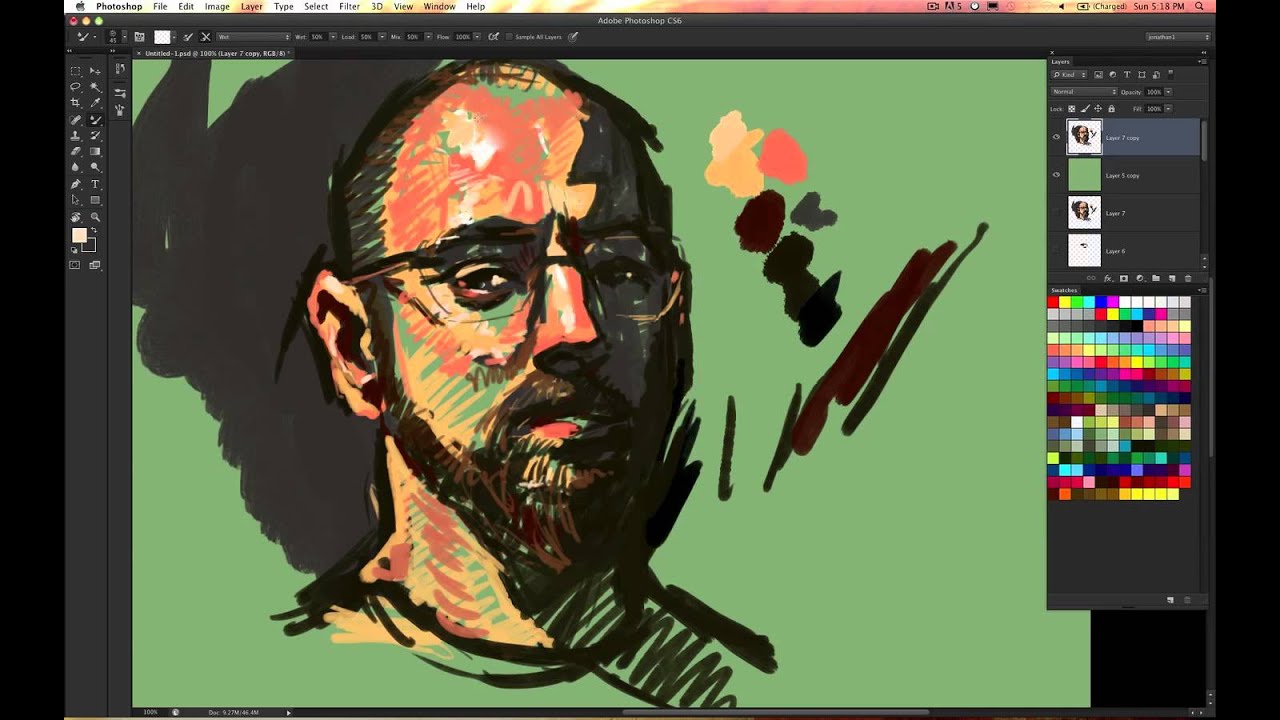This screenshot has width=1280, height=720.
Task: Select the Mixer Brush tool
Action: pos(95,119)
